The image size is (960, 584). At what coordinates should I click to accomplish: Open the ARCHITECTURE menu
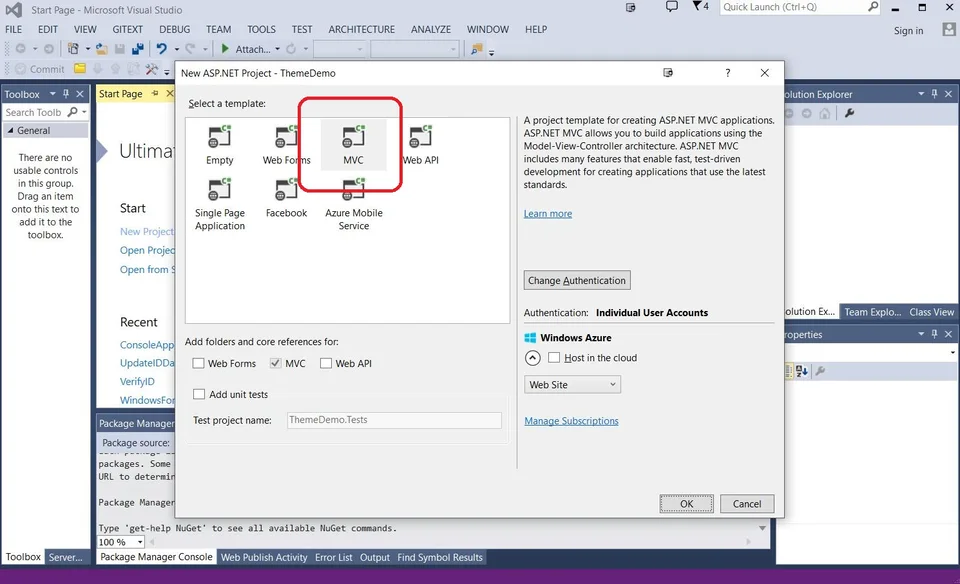tap(362, 29)
